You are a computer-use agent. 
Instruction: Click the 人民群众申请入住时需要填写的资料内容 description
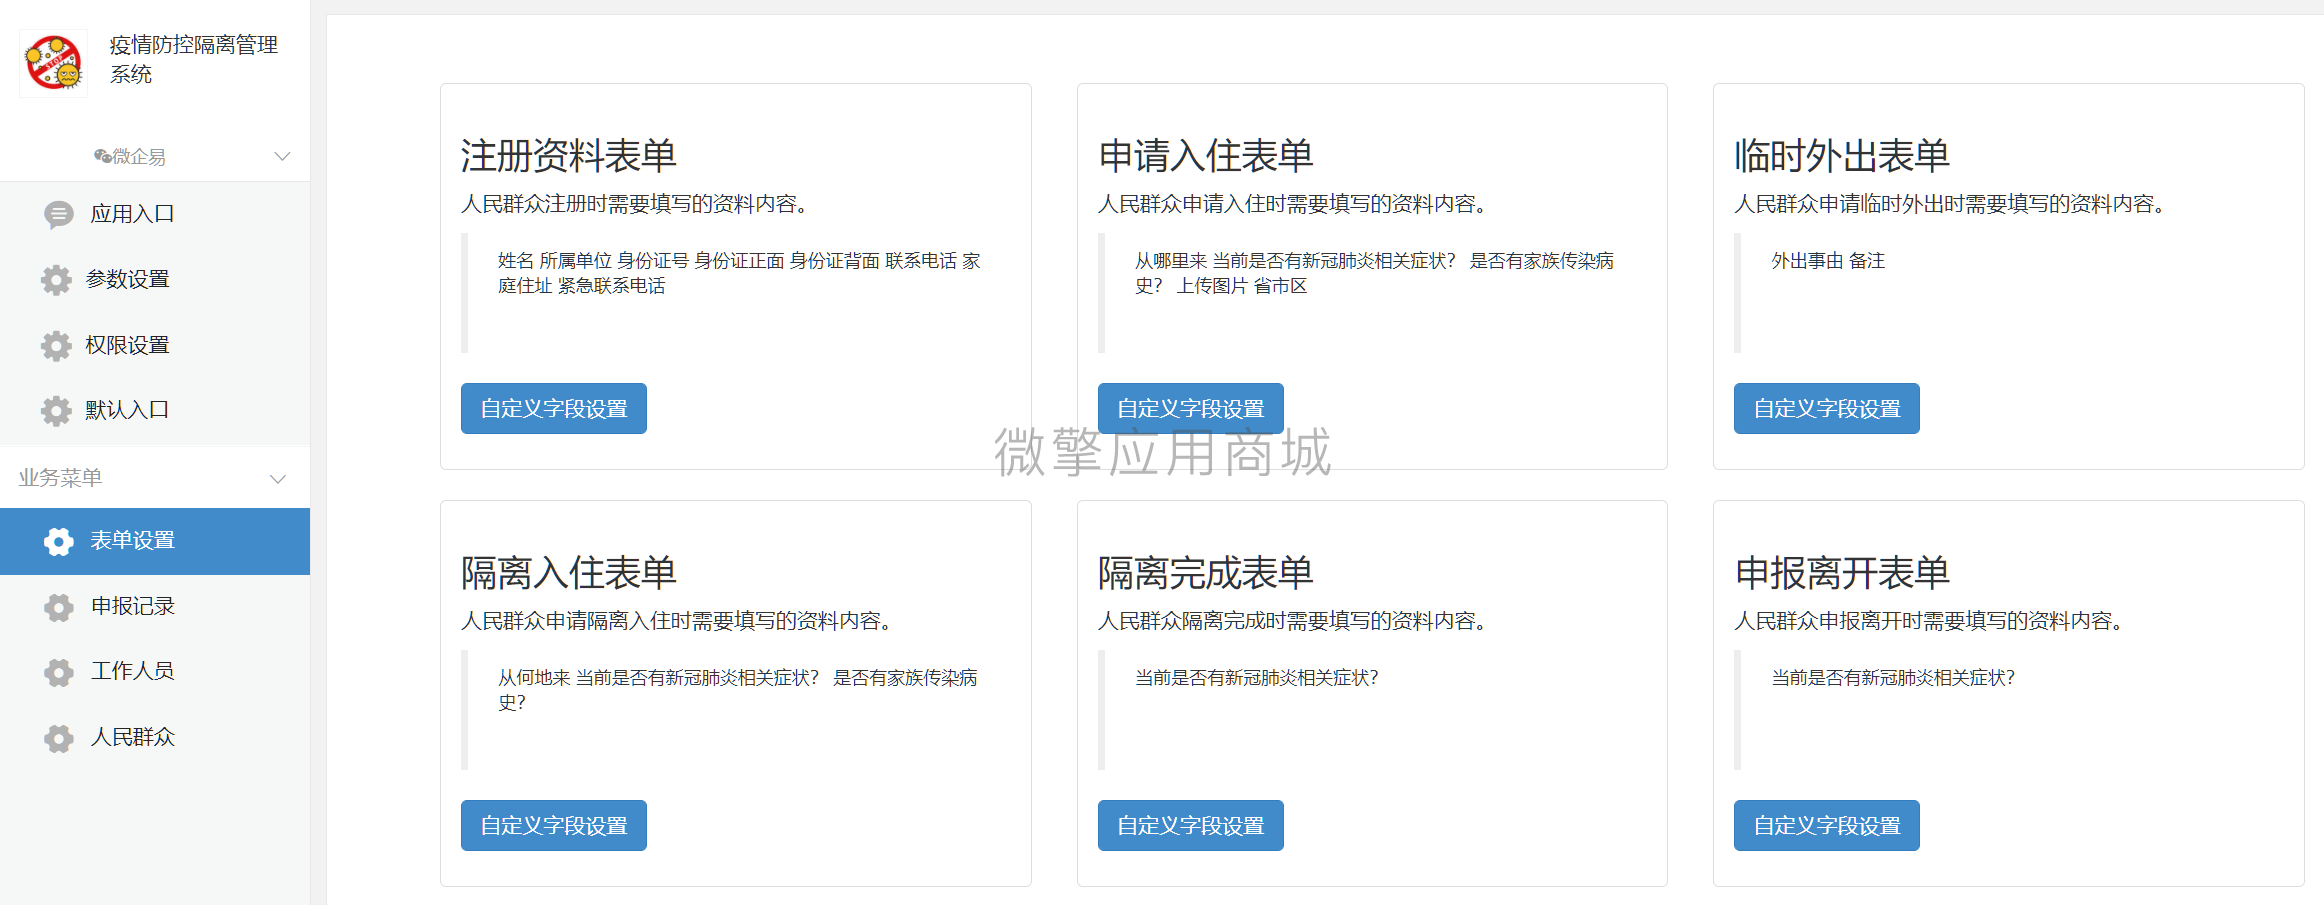1292,204
